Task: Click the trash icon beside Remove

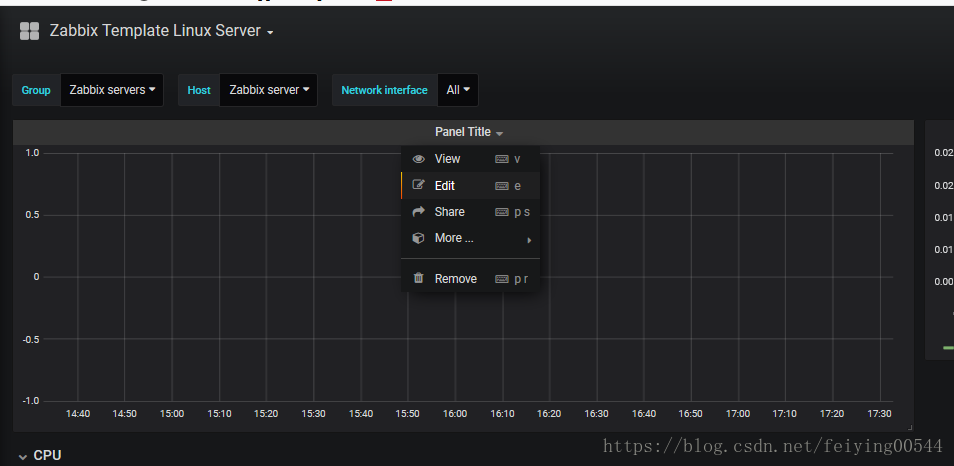Action: click(418, 278)
